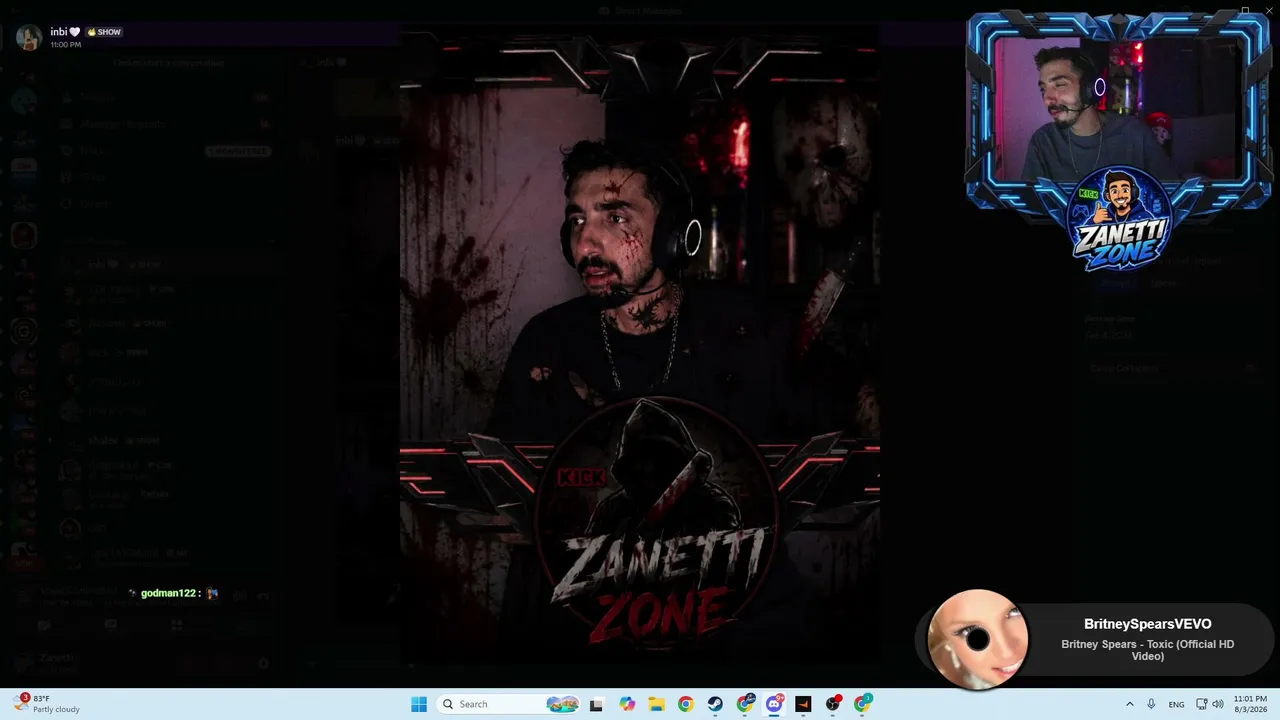Click the microphone icon in the system tray
Image resolution: width=1280 pixels, height=720 pixels.
tap(1151, 704)
